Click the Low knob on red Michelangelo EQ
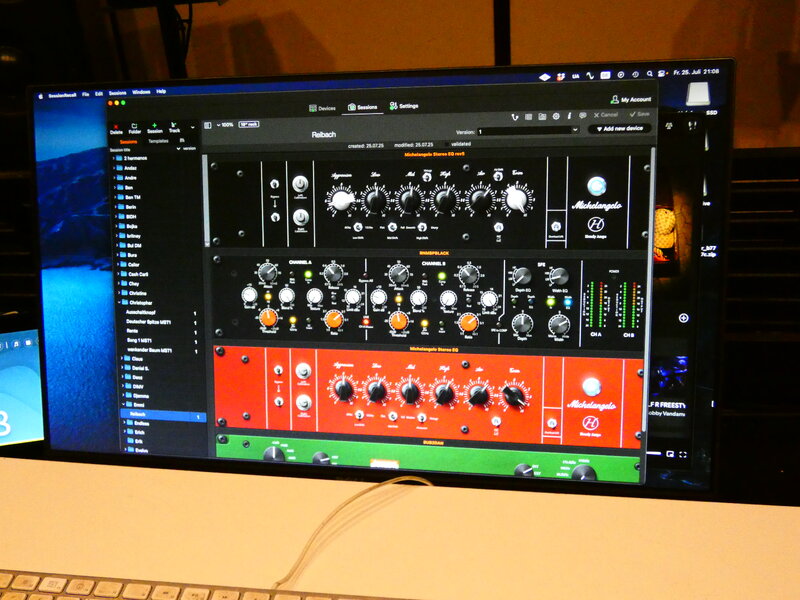The width and height of the screenshot is (800, 600). pyautogui.click(x=377, y=391)
